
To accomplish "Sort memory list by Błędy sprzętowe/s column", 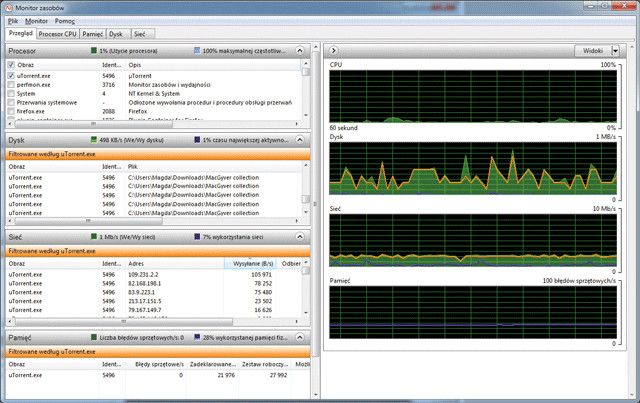I will pyautogui.click(x=157, y=364).
